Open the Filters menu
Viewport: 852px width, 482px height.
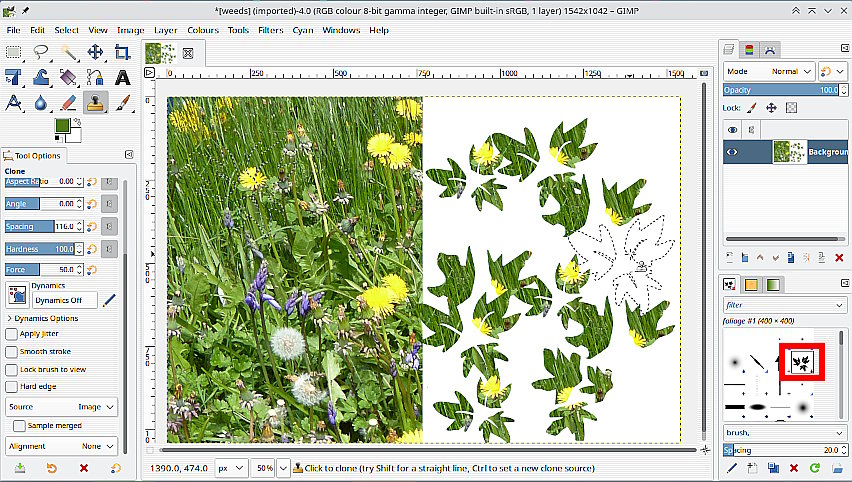(270, 30)
